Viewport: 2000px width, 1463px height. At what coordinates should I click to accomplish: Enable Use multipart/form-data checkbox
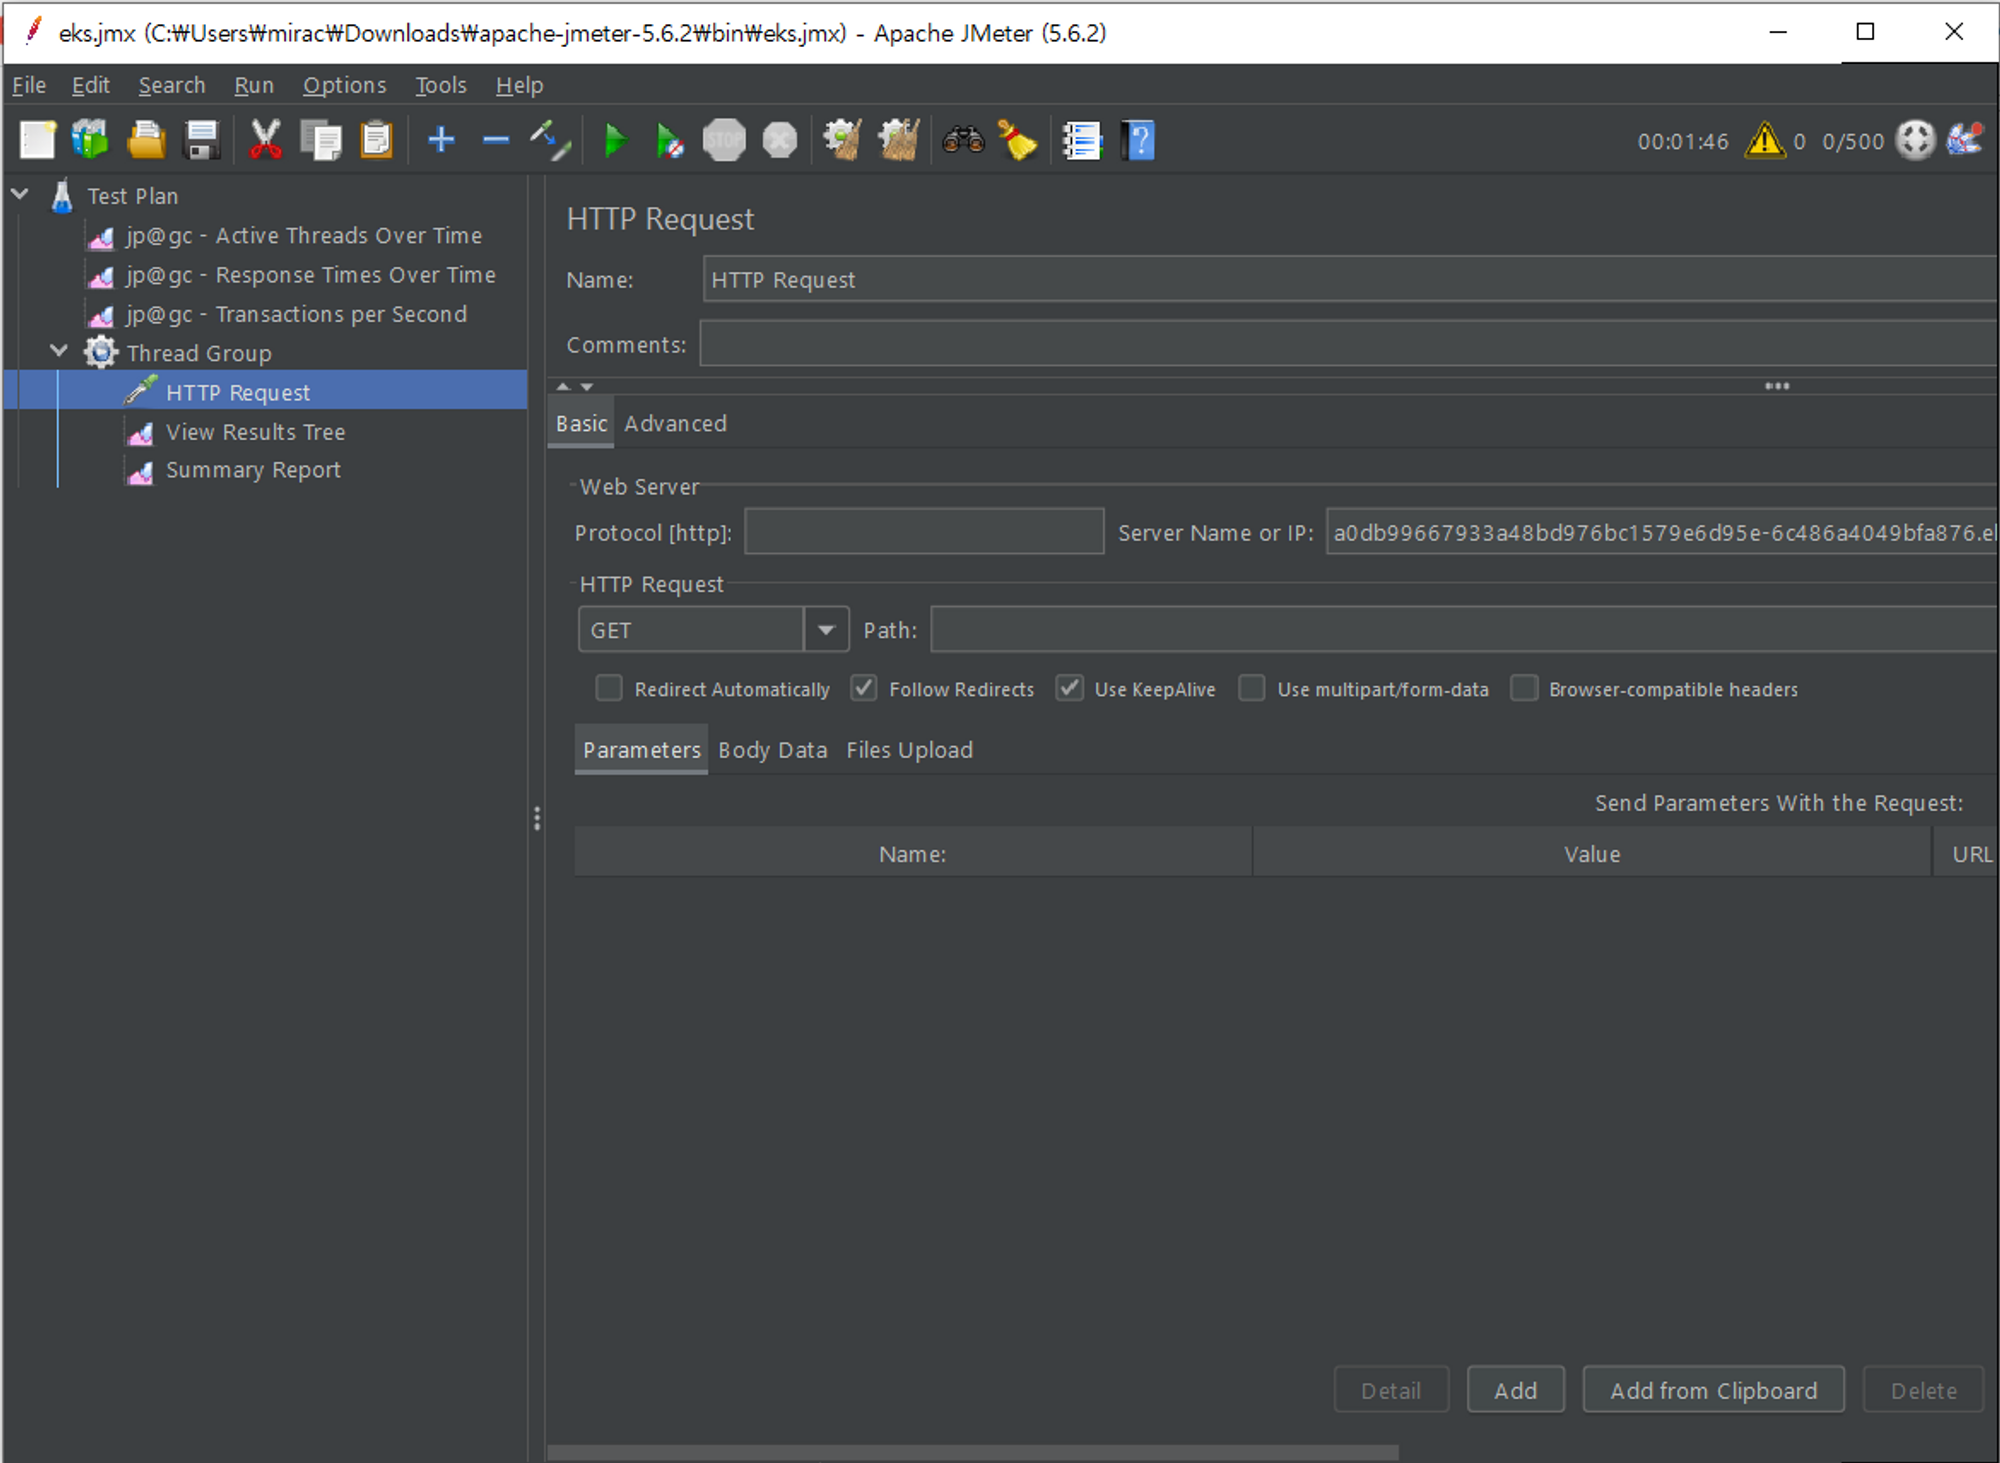coord(1252,688)
